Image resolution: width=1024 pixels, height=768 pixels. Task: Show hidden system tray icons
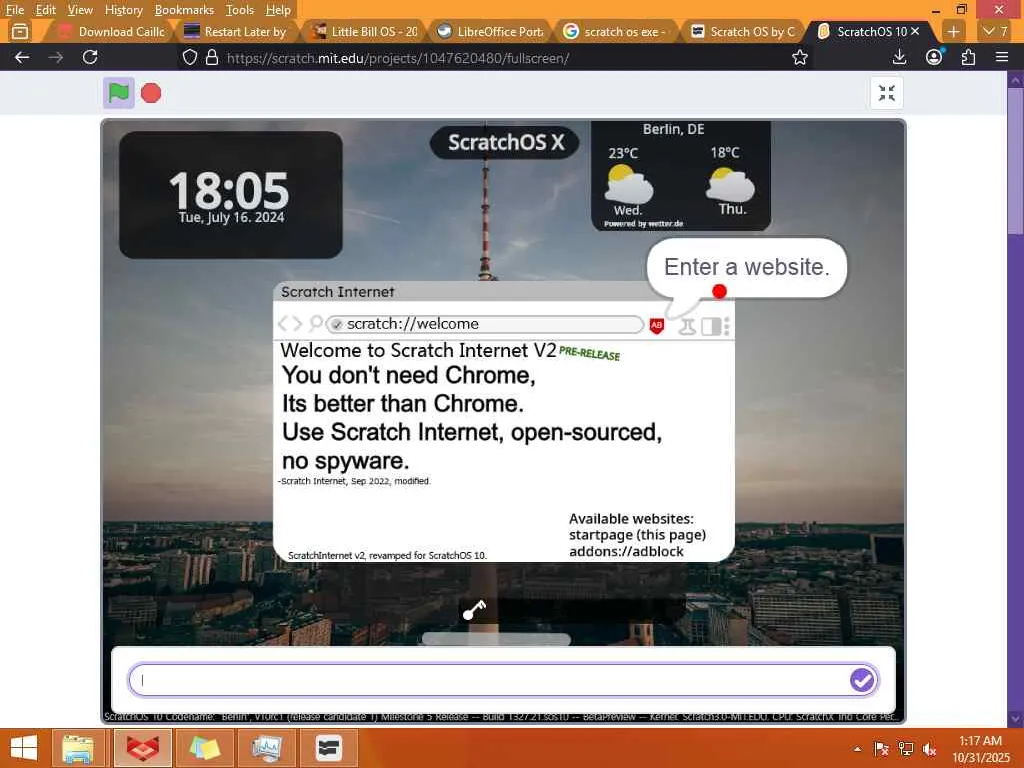857,749
